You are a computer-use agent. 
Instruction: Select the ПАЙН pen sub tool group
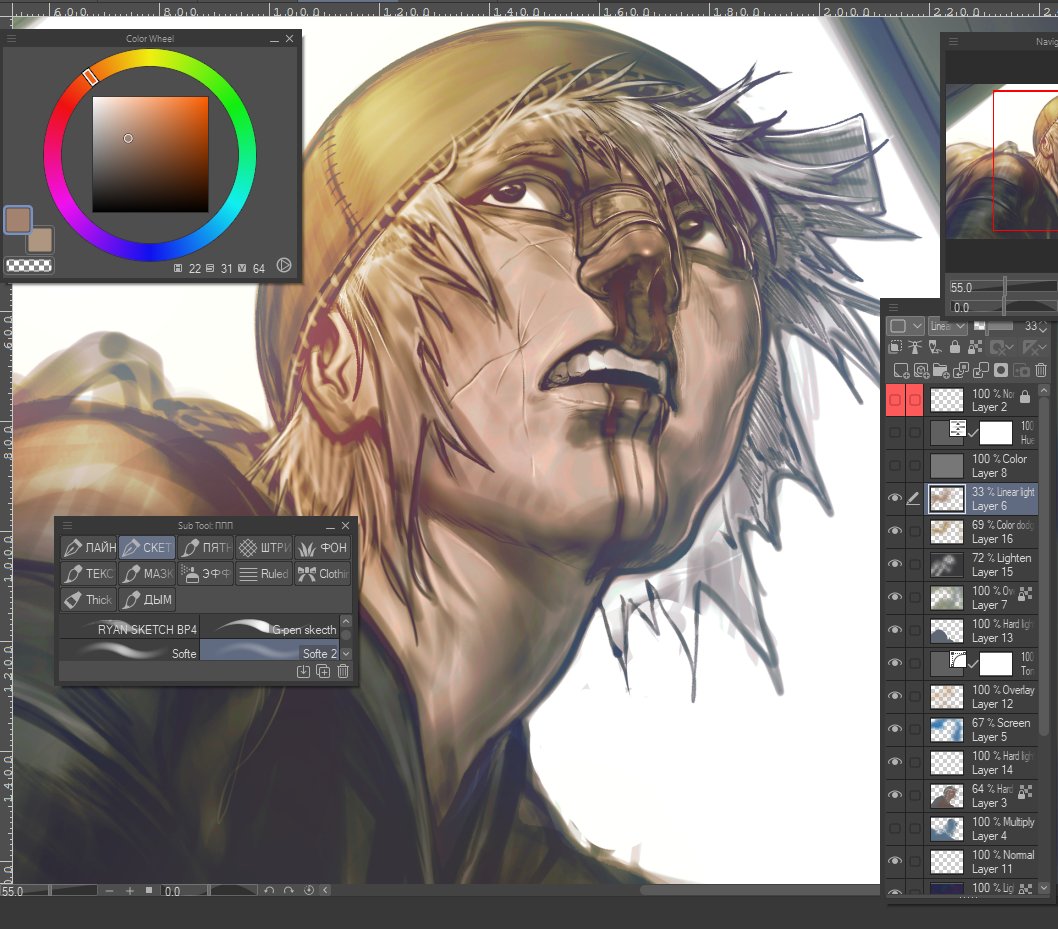(x=89, y=547)
